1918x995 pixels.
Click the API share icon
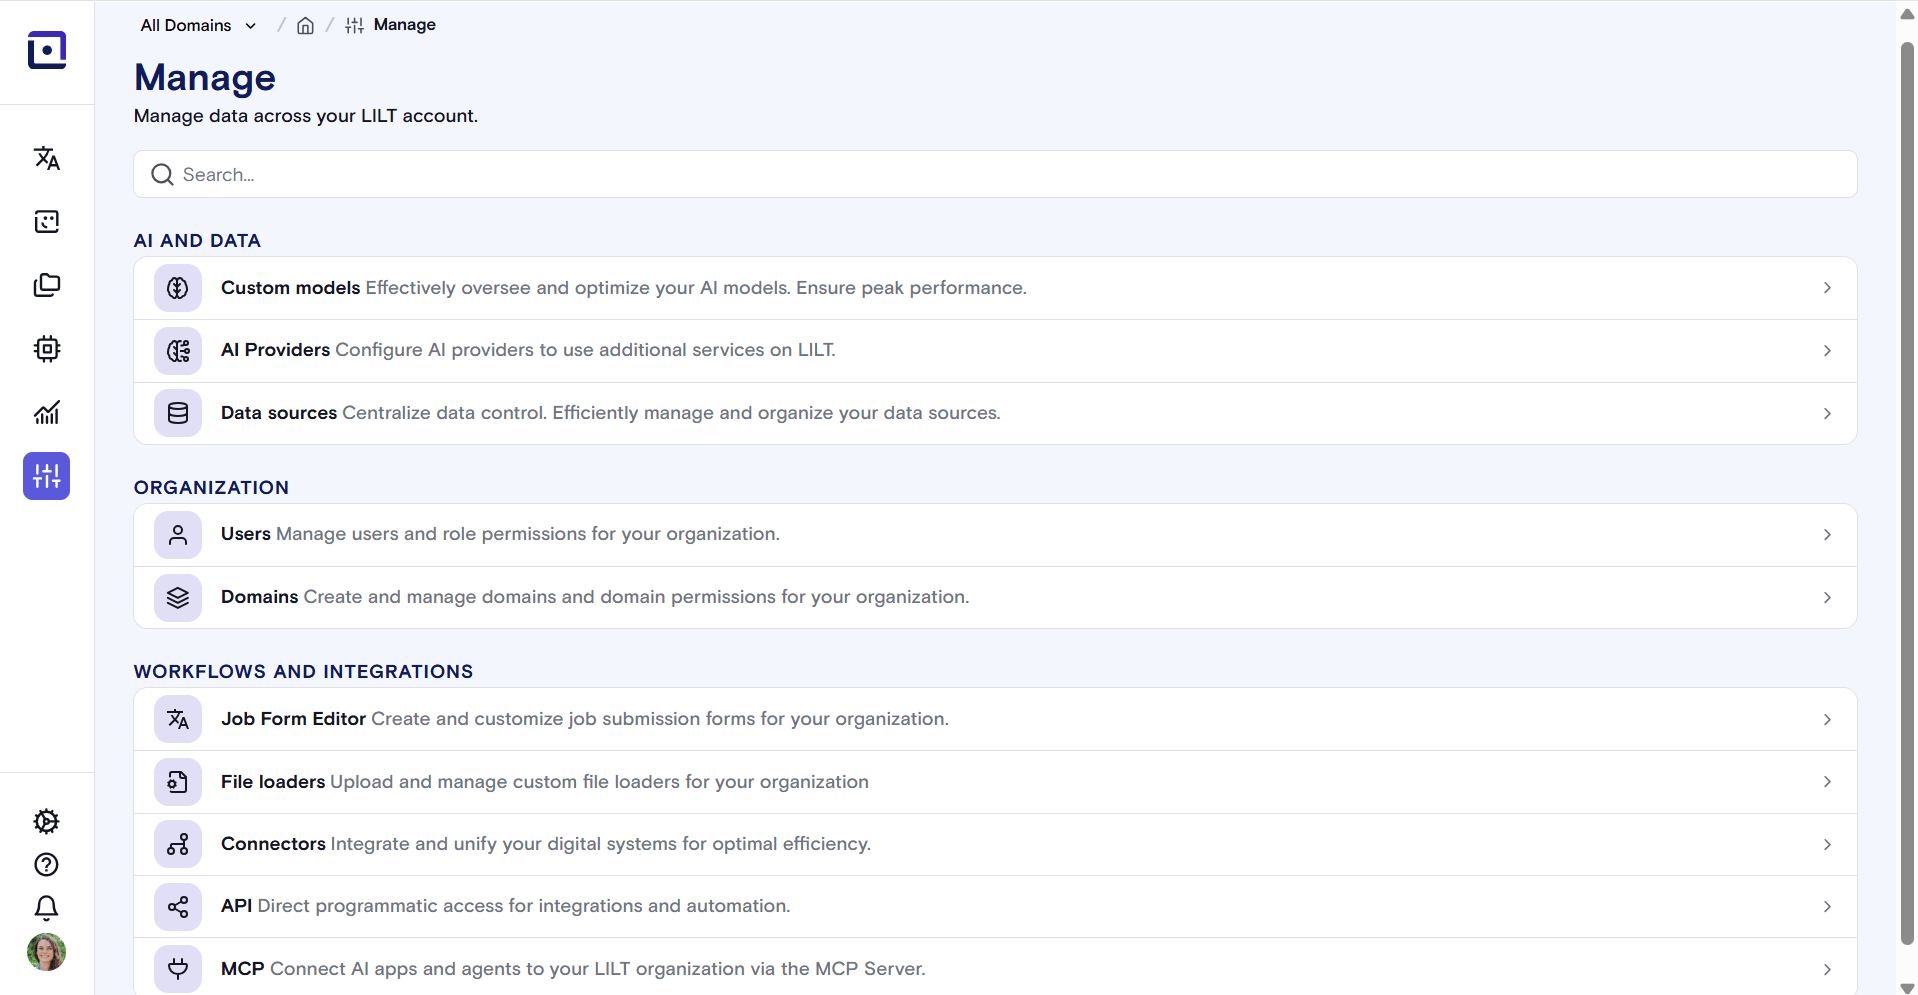(178, 907)
